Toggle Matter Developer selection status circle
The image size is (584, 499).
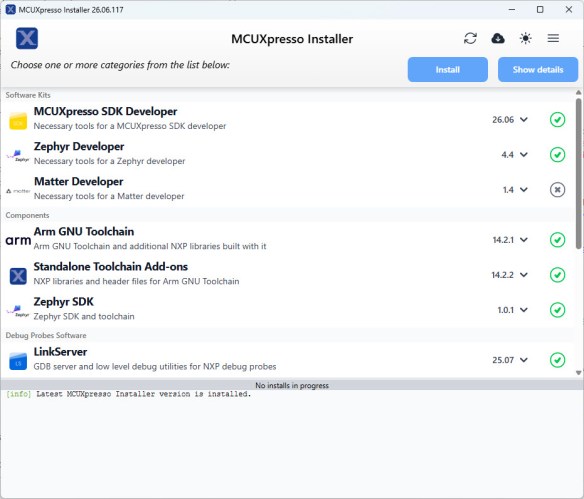(557, 190)
